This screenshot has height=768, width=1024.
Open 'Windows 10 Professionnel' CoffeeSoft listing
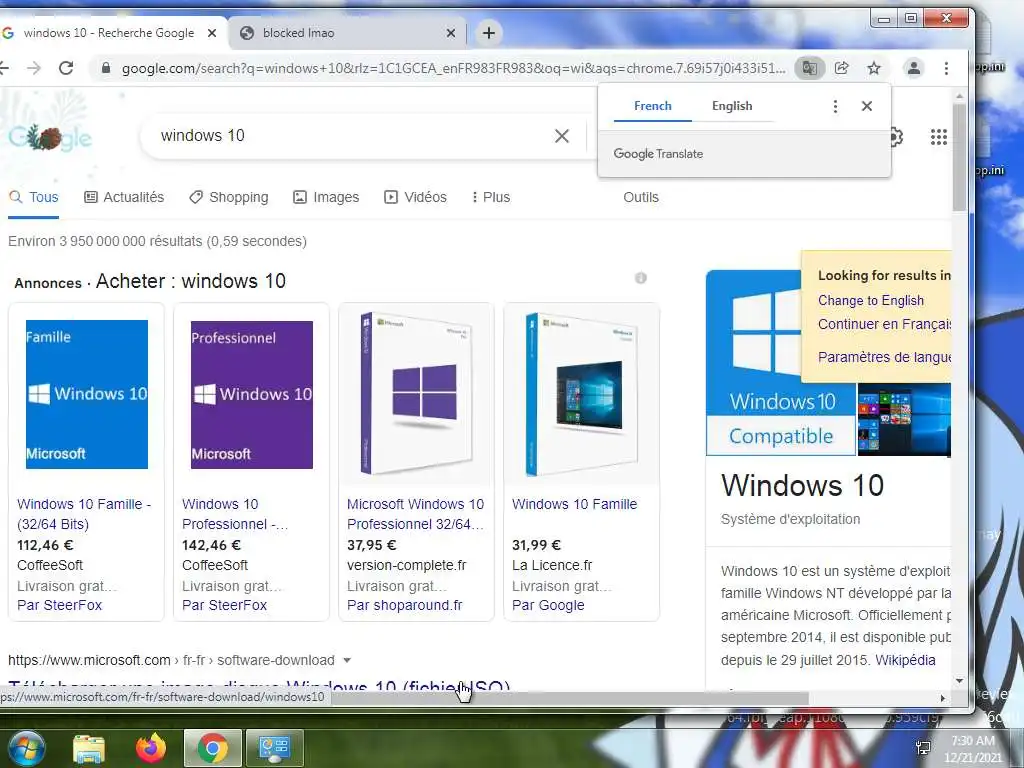(235, 514)
